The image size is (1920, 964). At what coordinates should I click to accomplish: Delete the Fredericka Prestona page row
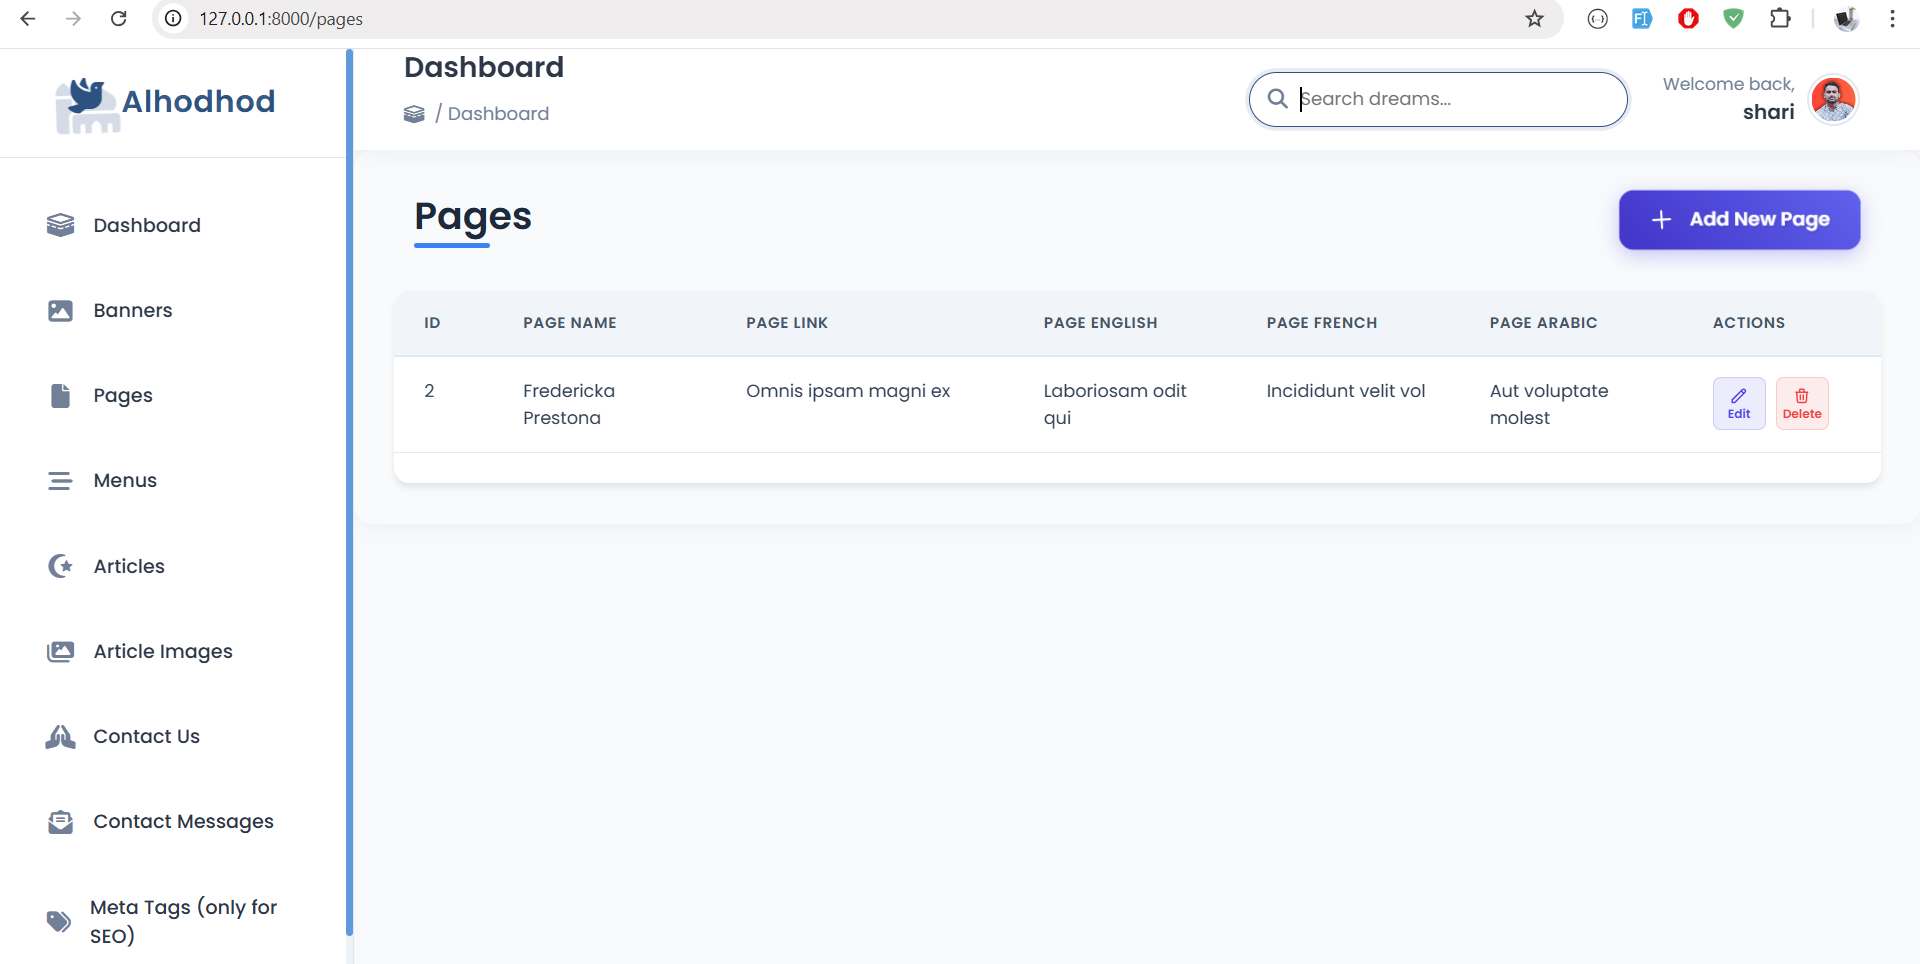point(1801,403)
